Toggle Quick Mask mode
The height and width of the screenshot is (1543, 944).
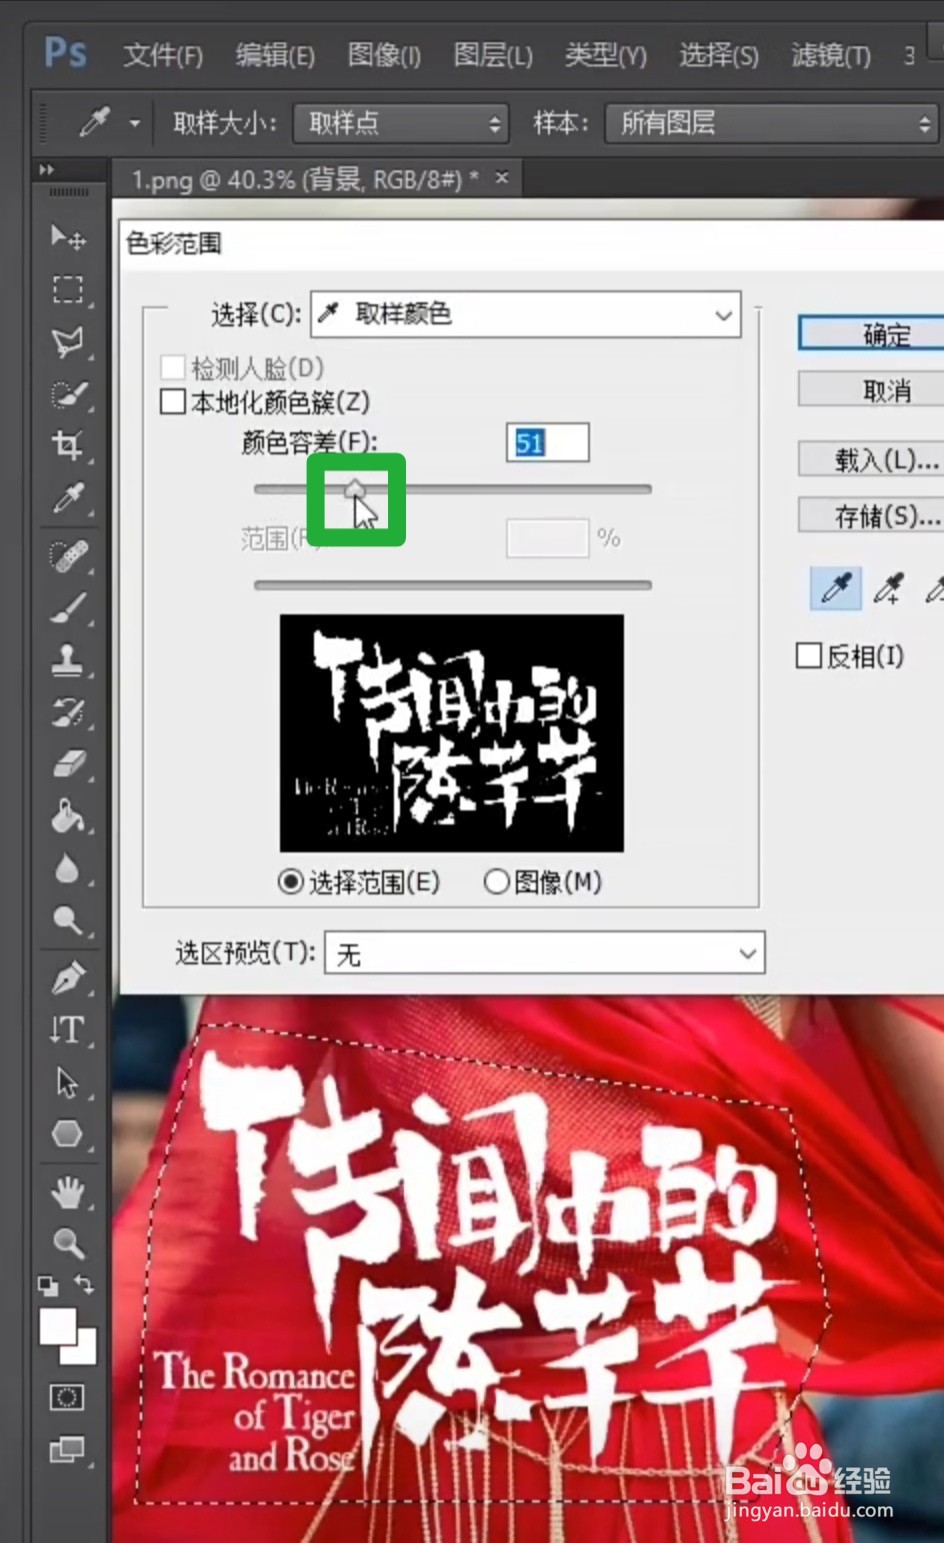click(67, 1397)
